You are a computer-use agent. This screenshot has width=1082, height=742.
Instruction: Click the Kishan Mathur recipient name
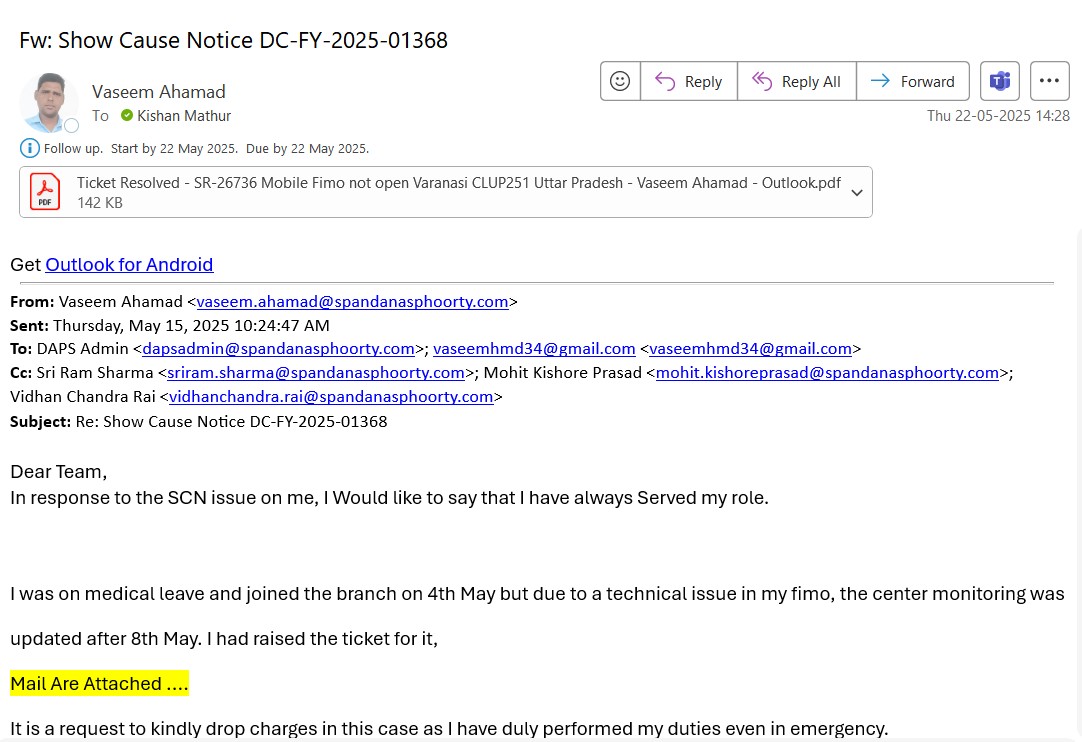tap(184, 116)
